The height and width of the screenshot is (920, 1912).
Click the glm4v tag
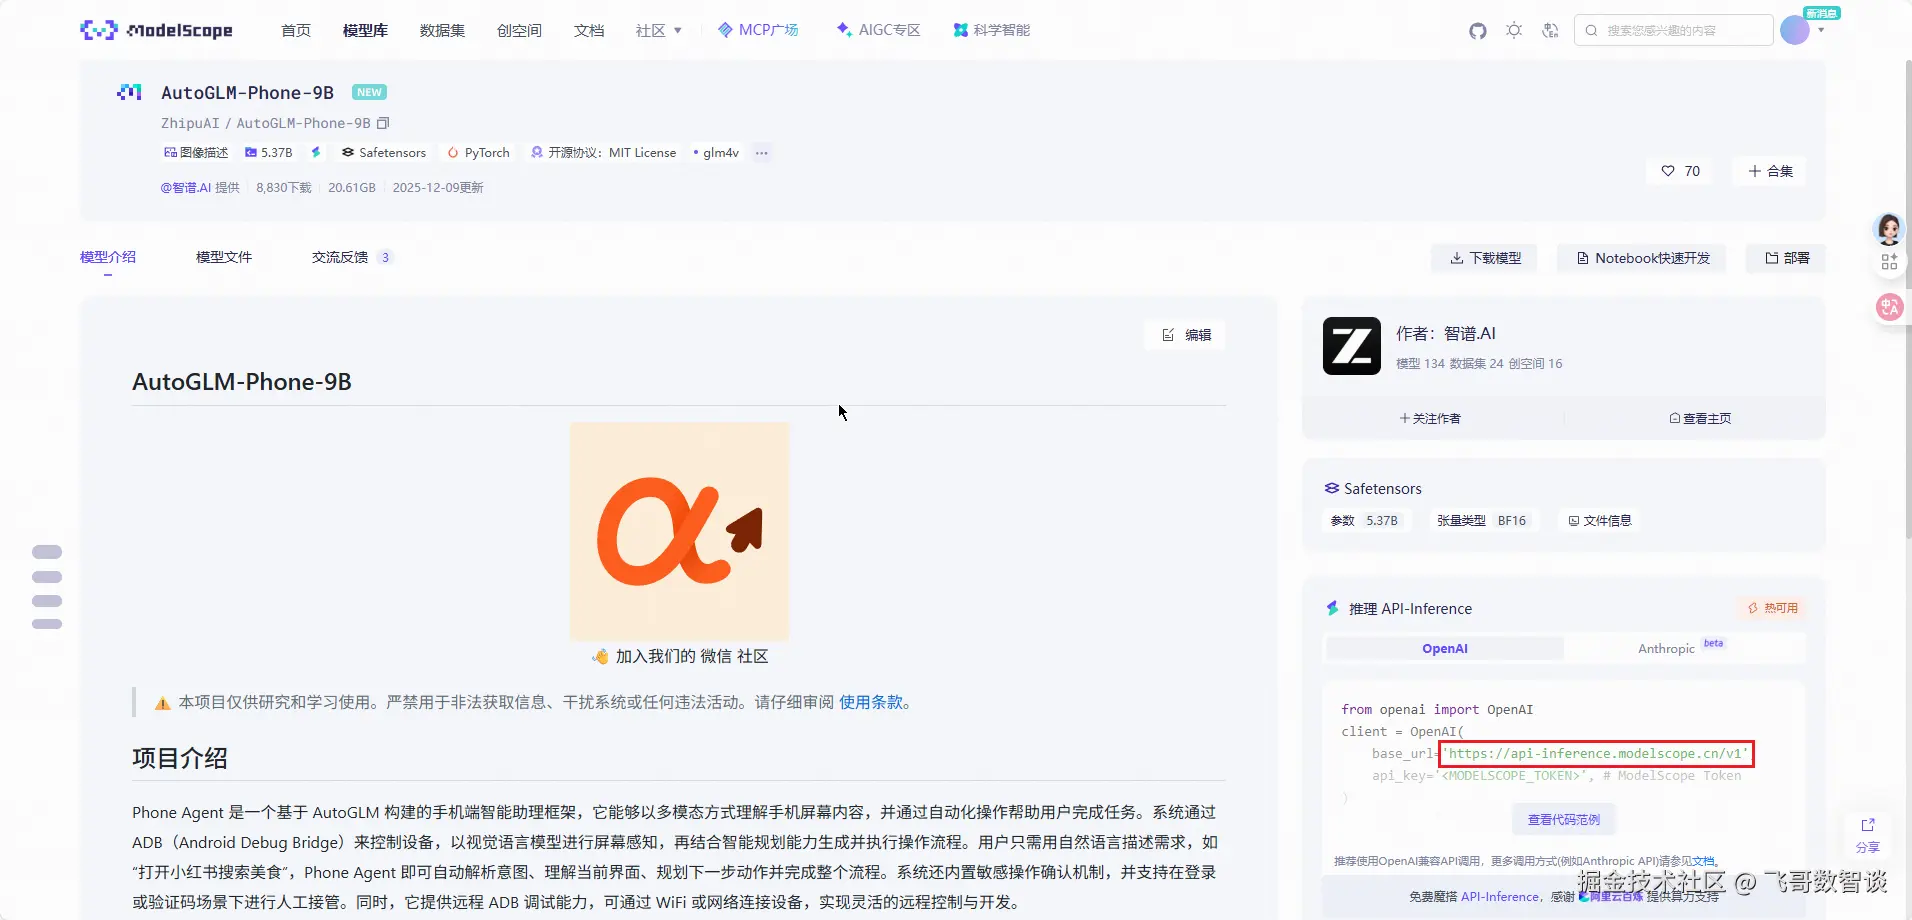click(716, 153)
